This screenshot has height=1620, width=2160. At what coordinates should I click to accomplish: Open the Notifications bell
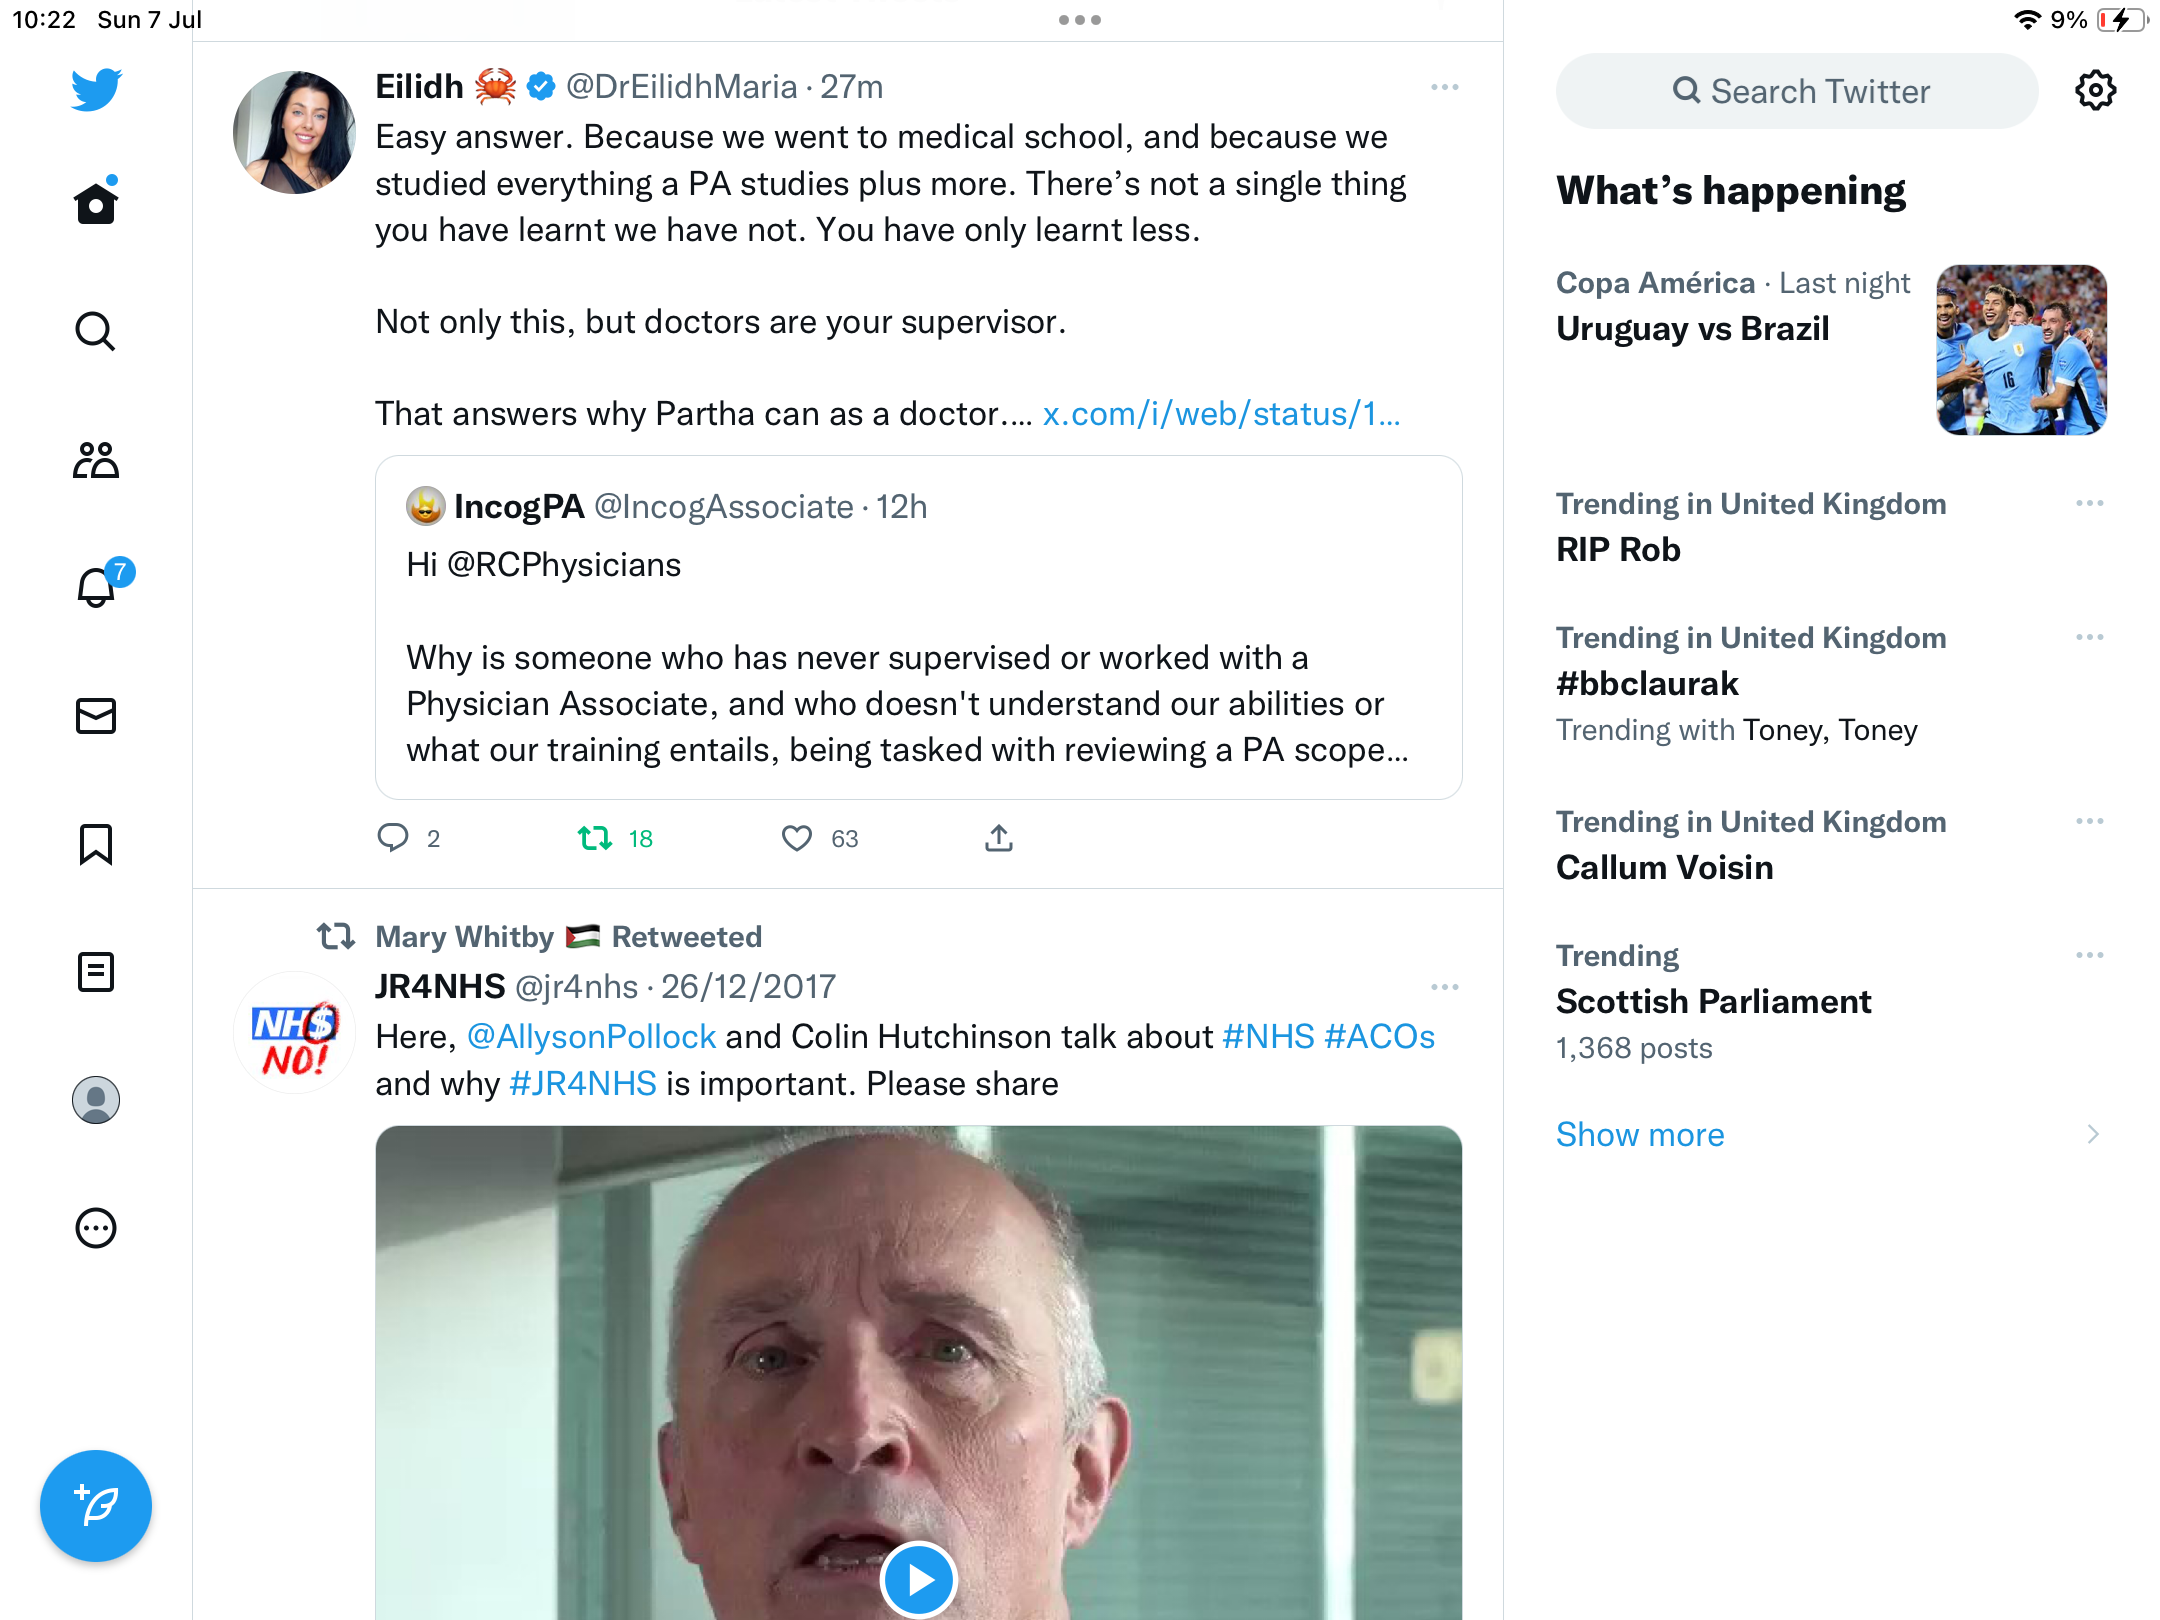click(x=96, y=587)
